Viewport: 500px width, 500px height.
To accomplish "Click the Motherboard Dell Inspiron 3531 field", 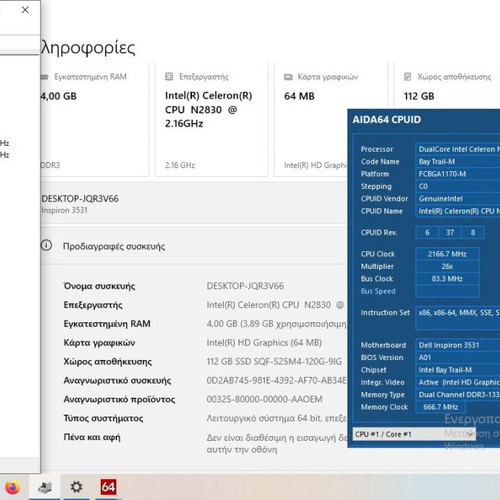I will 458,345.
